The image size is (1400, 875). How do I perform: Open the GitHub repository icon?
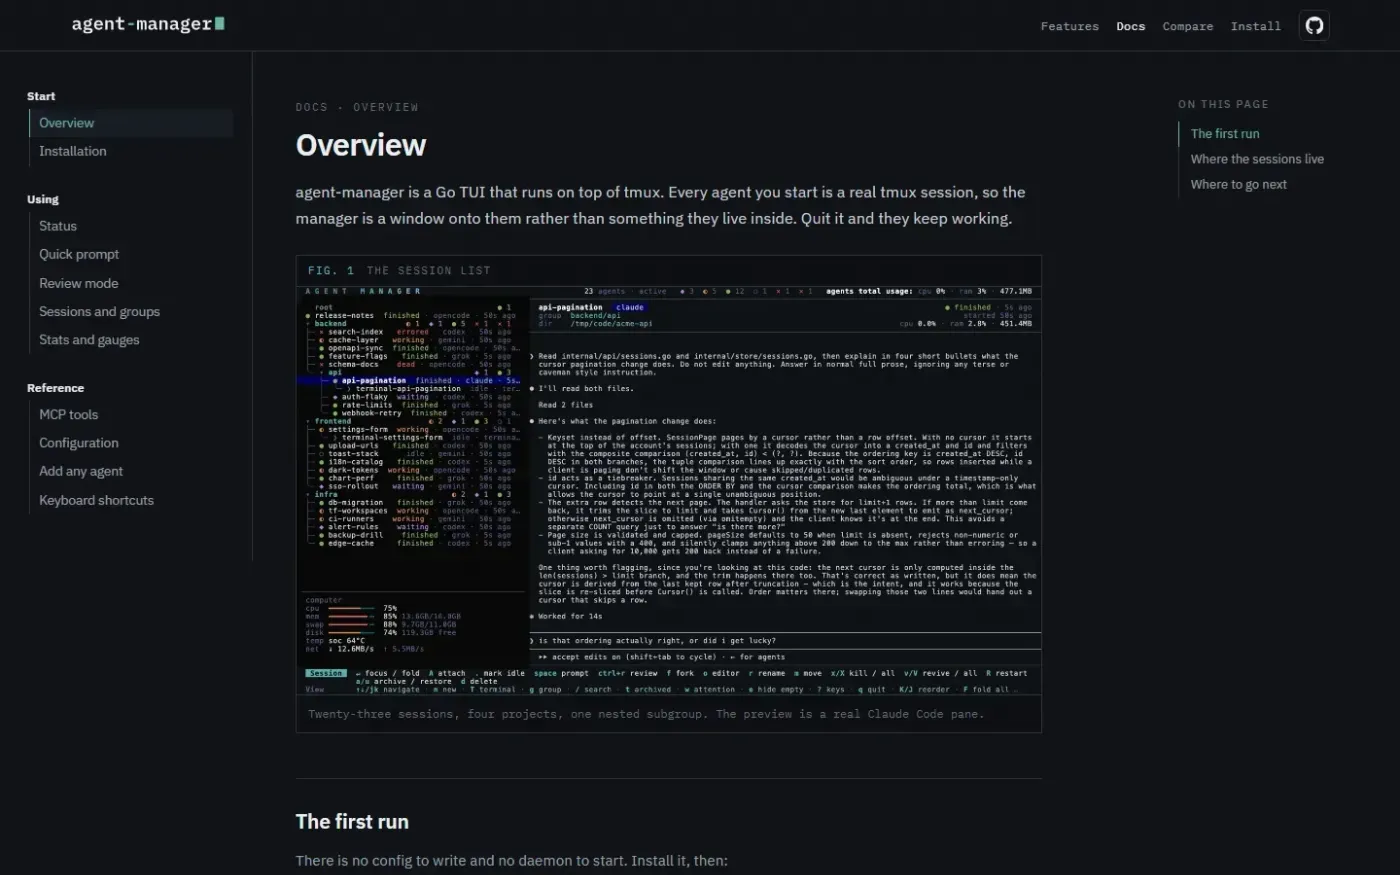coord(1314,25)
